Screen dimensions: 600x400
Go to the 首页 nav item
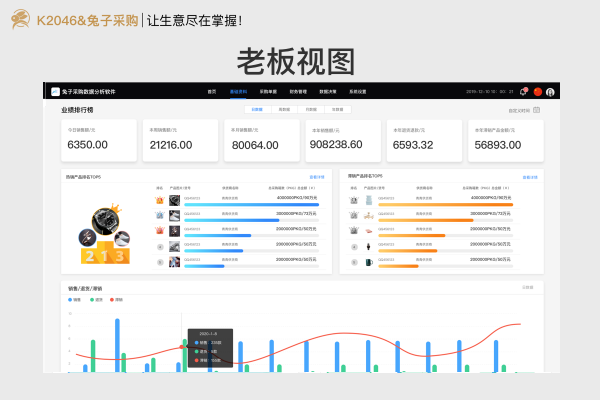pos(211,91)
